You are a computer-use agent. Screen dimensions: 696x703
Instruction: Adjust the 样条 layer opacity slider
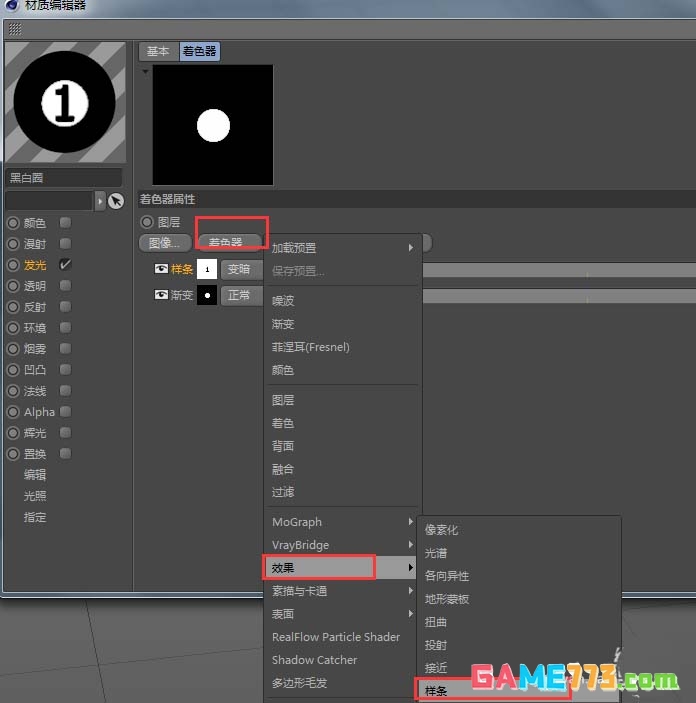(x=559, y=270)
